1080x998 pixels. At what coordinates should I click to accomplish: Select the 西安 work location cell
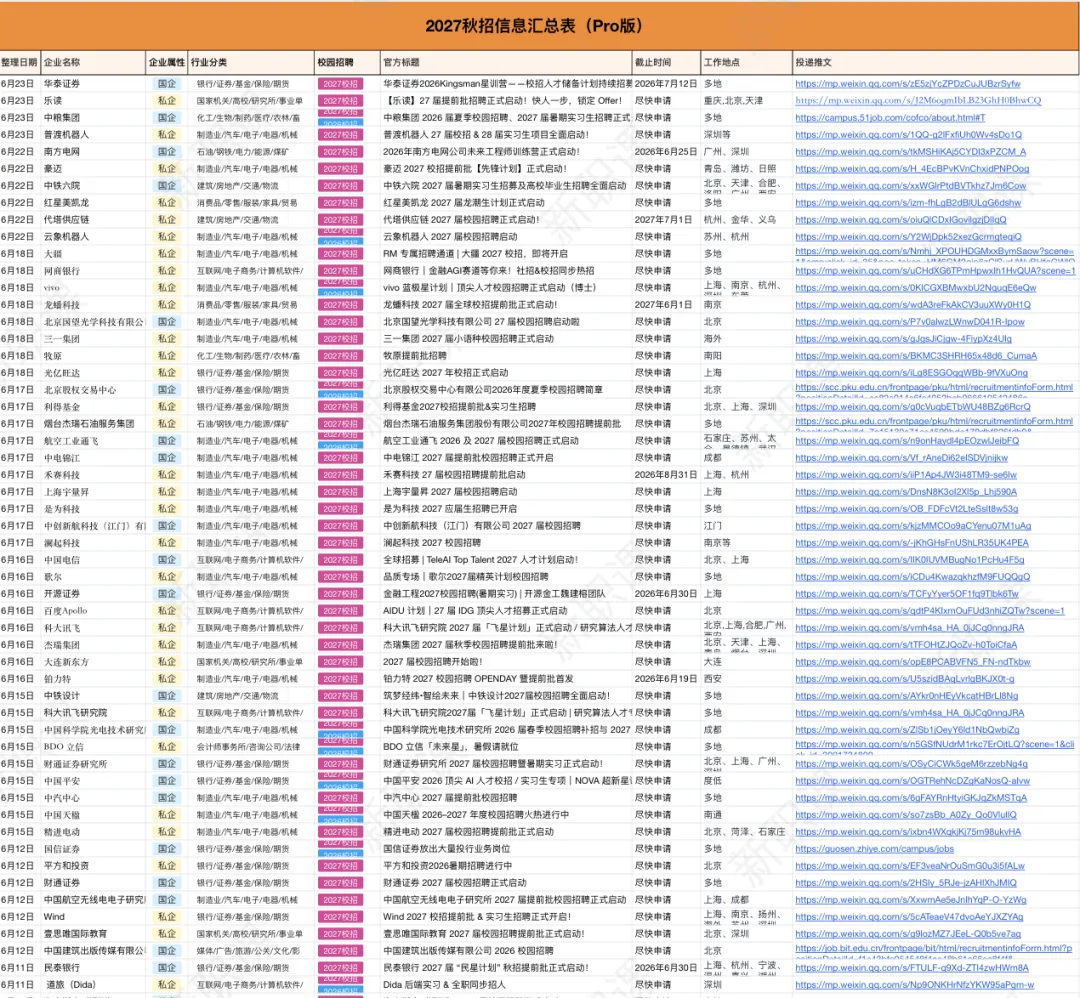pyautogui.click(x=713, y=679)
